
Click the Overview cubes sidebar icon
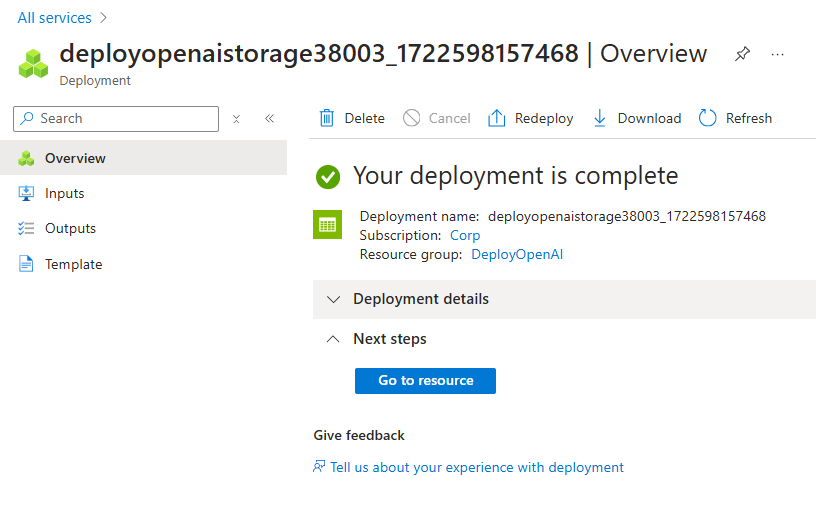[x=26, y=158]
